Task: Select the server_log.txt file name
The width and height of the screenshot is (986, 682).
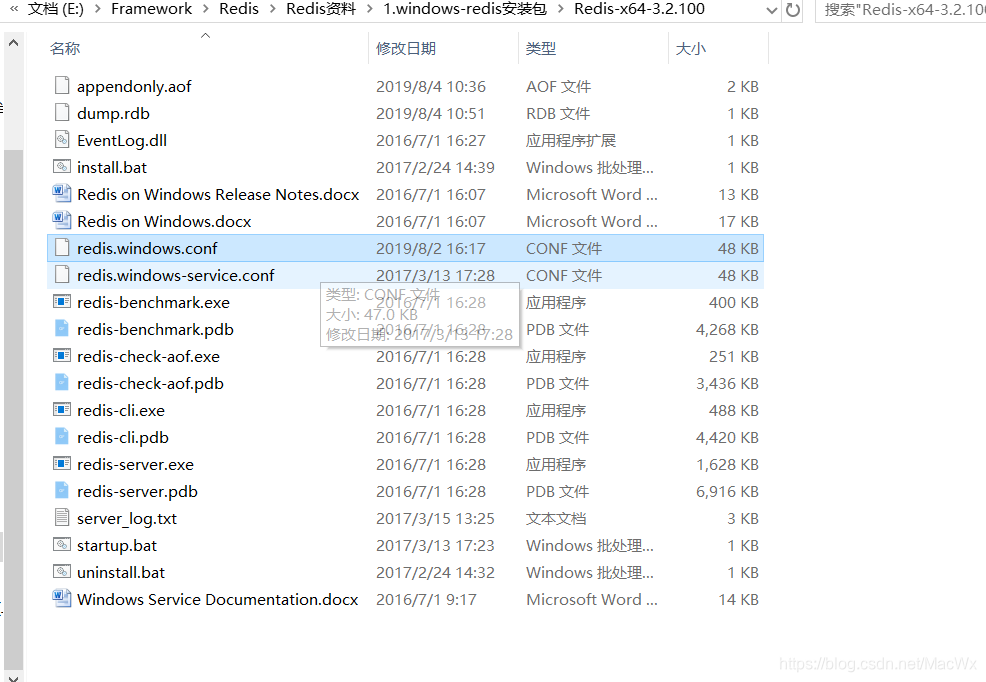Action: (127, 519)
